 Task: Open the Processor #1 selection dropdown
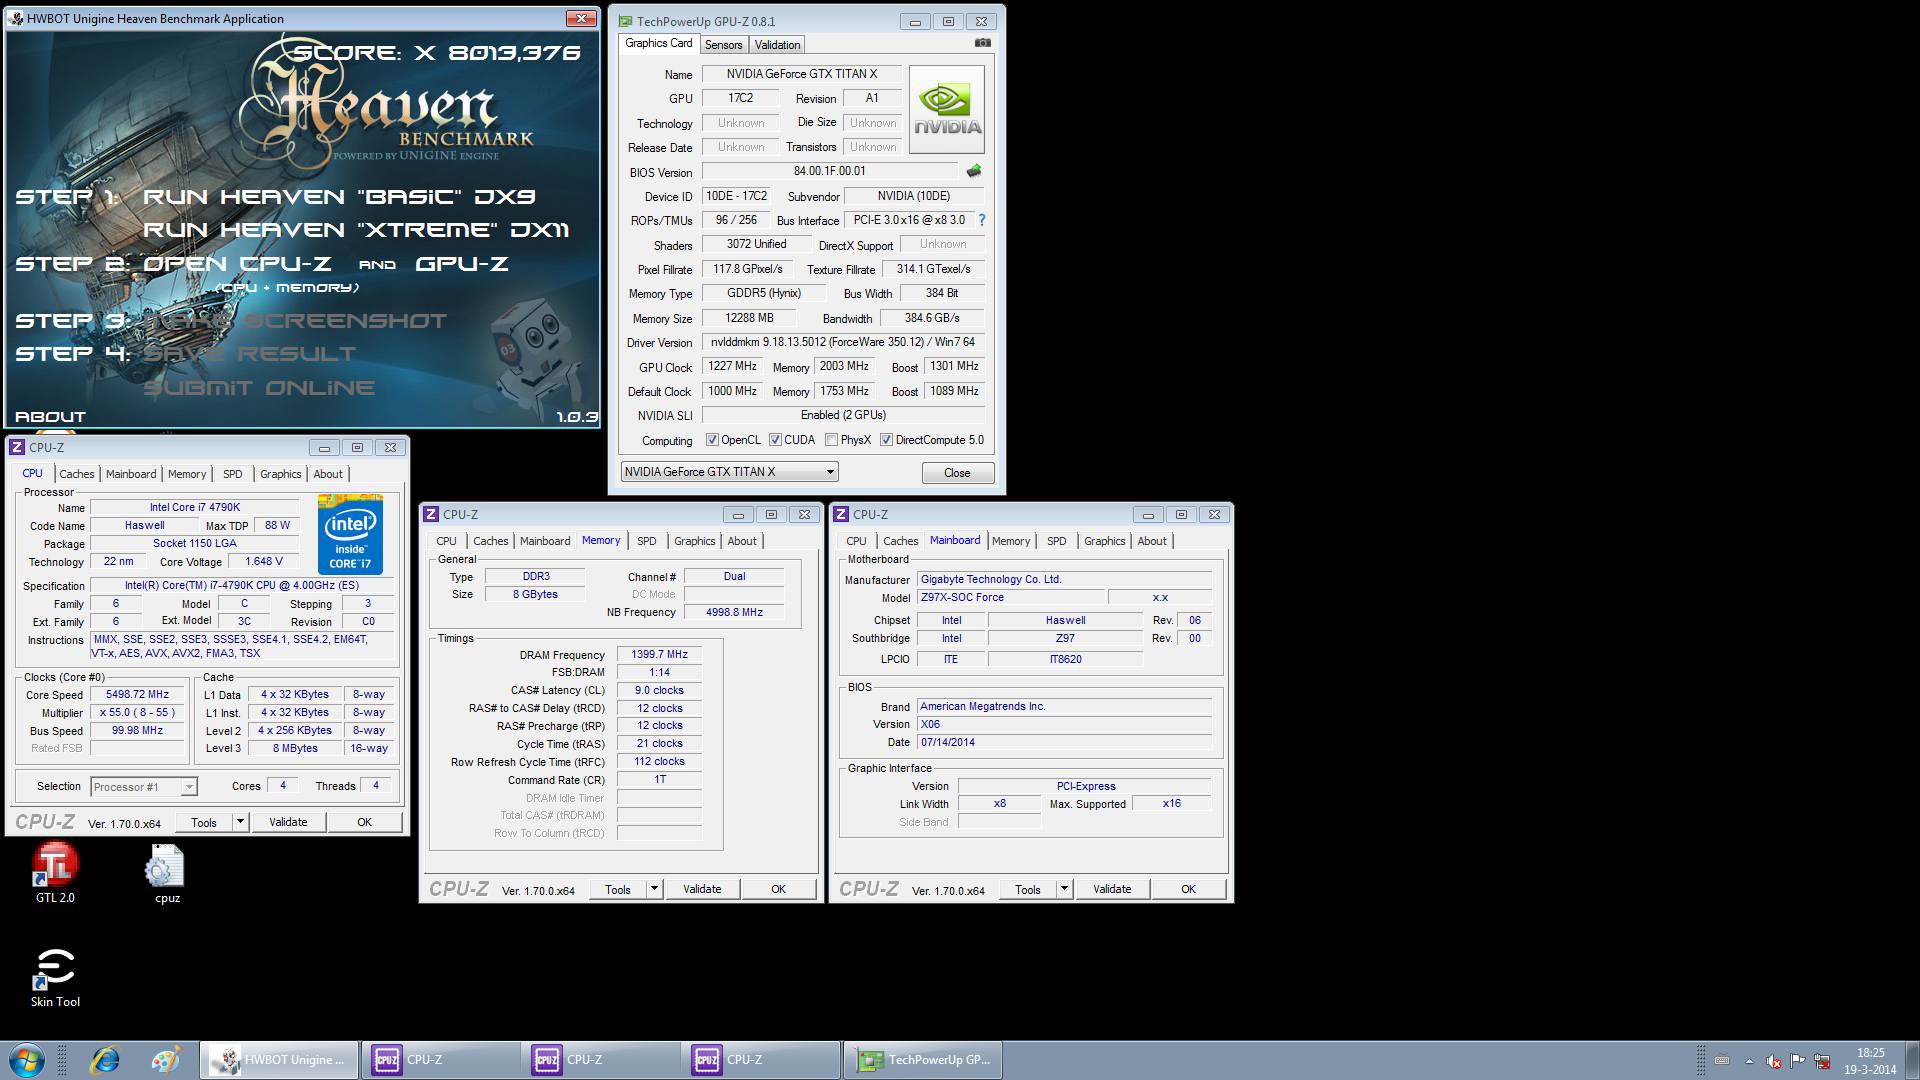click(144, 787)
